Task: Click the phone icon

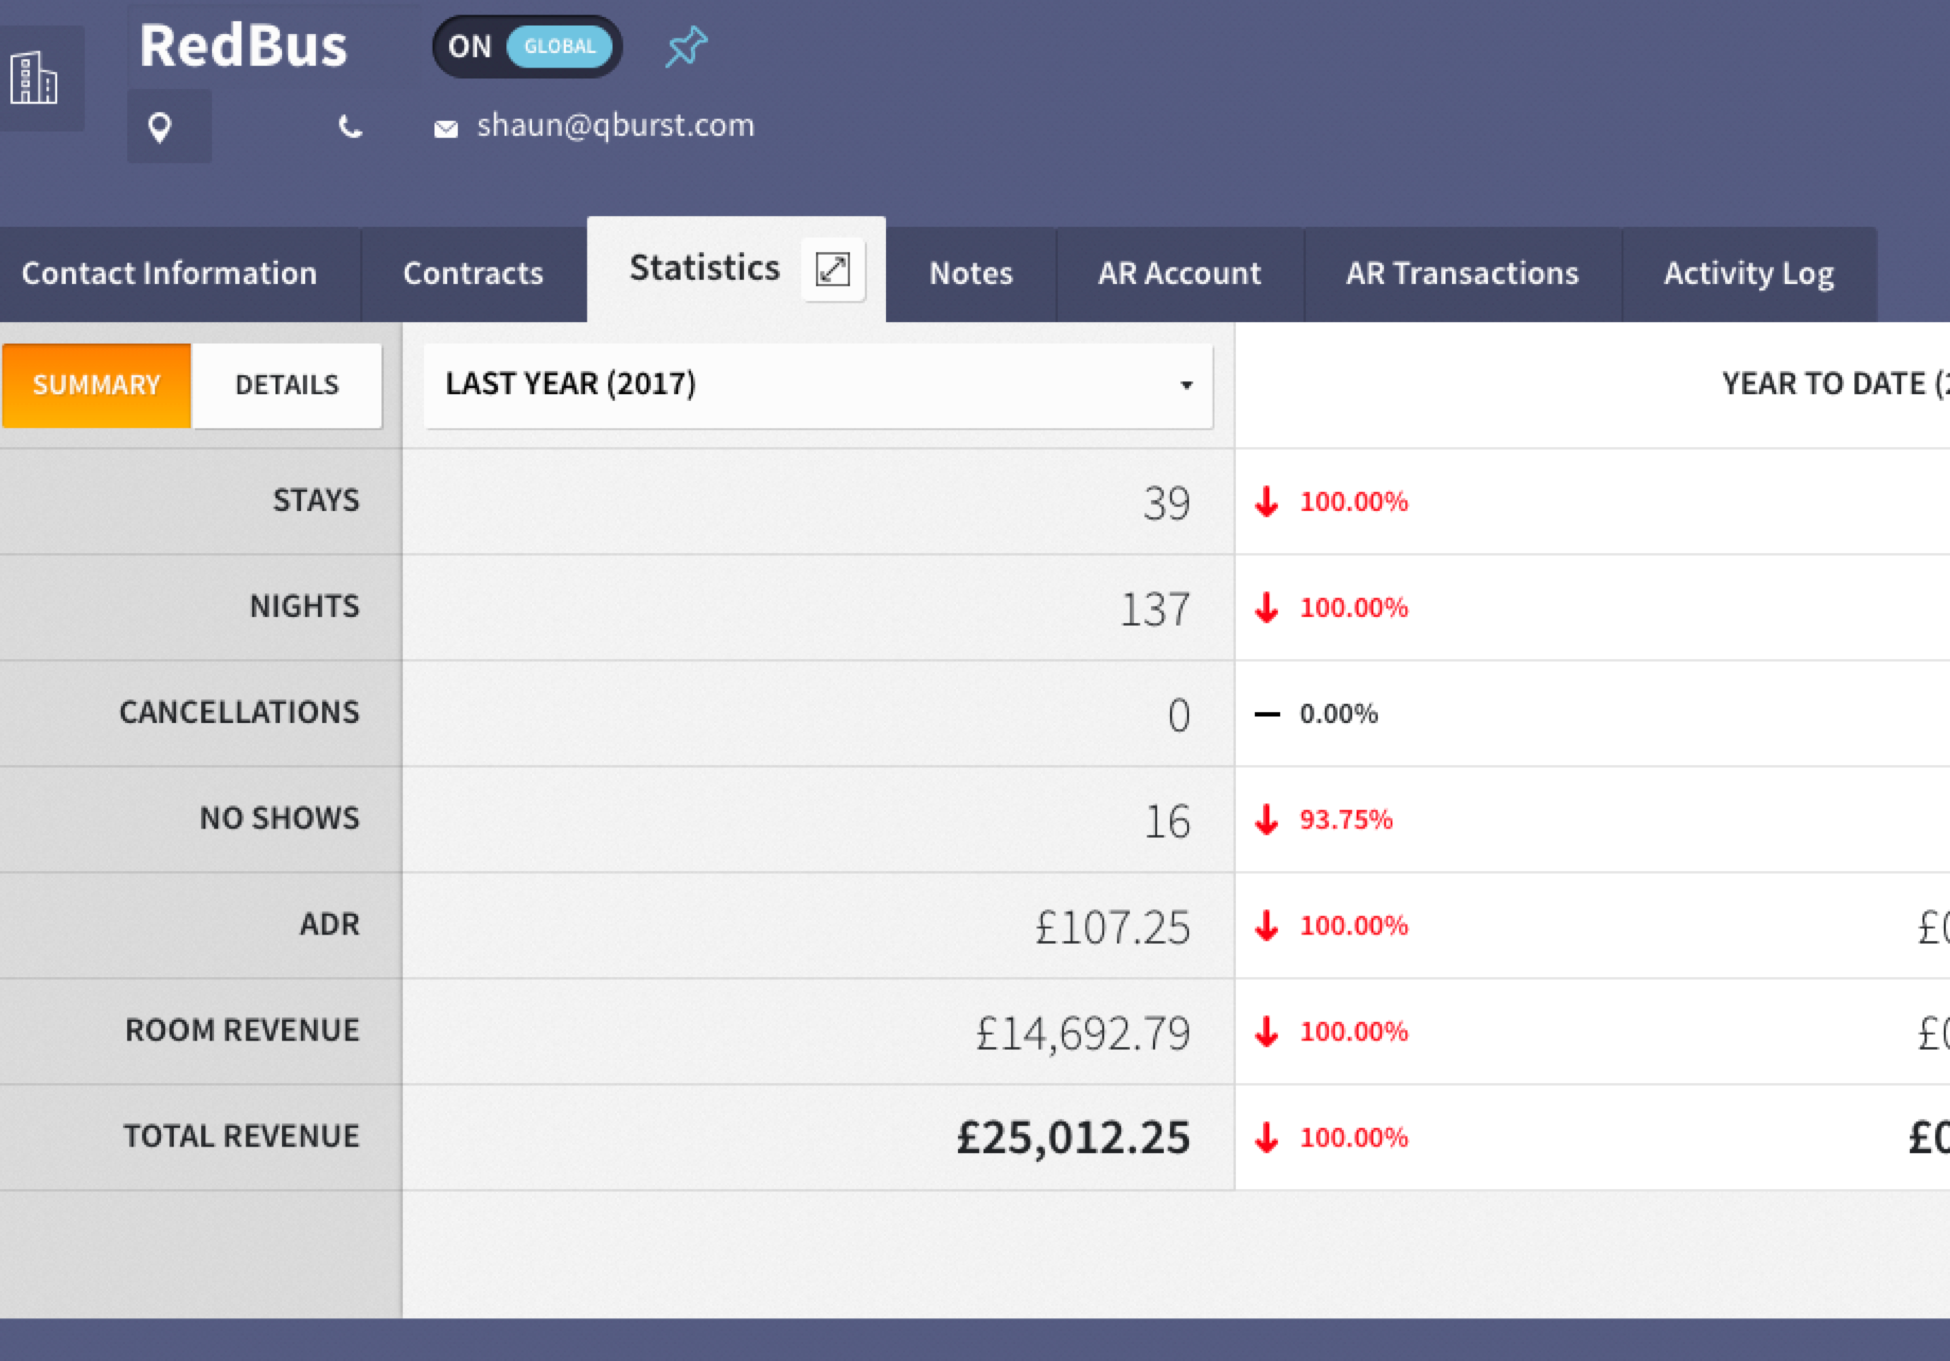Action: coord(349,127)
